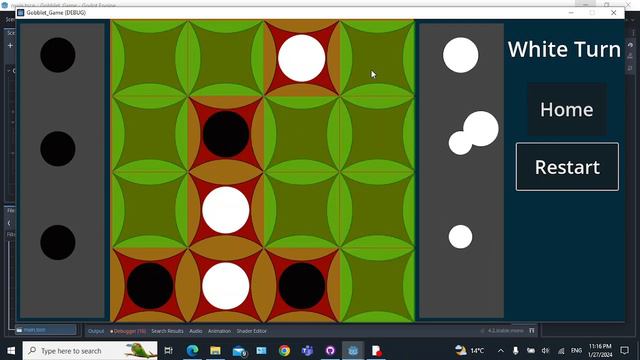Click the White Turn status label
The width and height of the screenshot is (640, 360).
tap(564, 49)
